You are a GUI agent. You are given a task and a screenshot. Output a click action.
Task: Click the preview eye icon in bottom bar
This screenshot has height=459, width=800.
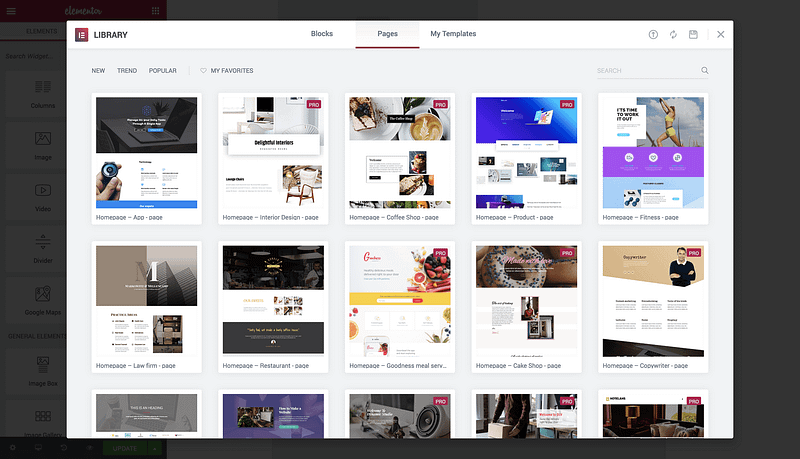(89, 448)
